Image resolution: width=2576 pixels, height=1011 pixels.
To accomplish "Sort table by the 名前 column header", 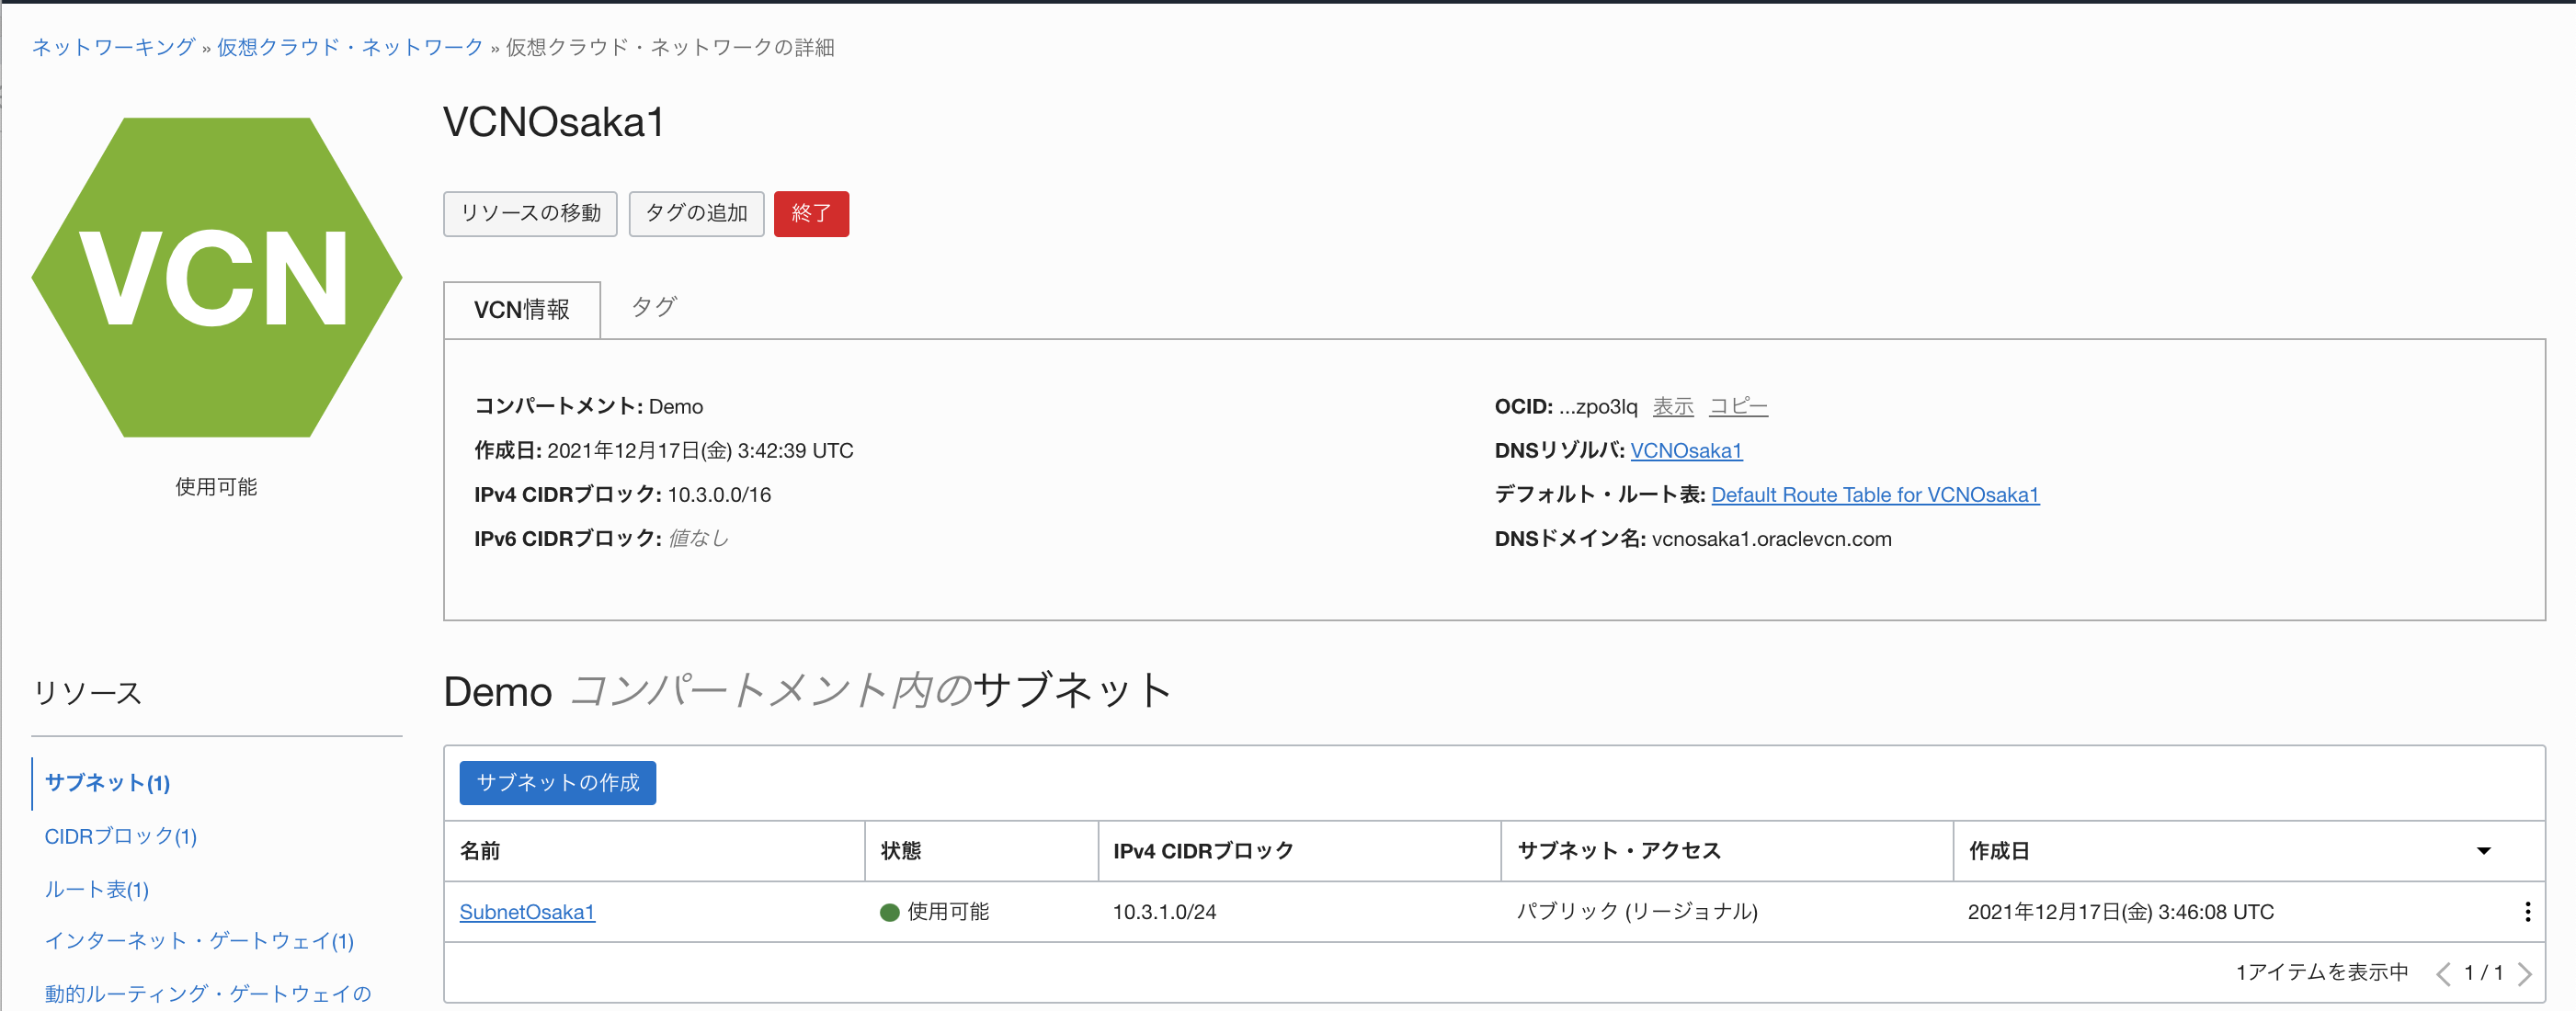I will coord(481,851).
